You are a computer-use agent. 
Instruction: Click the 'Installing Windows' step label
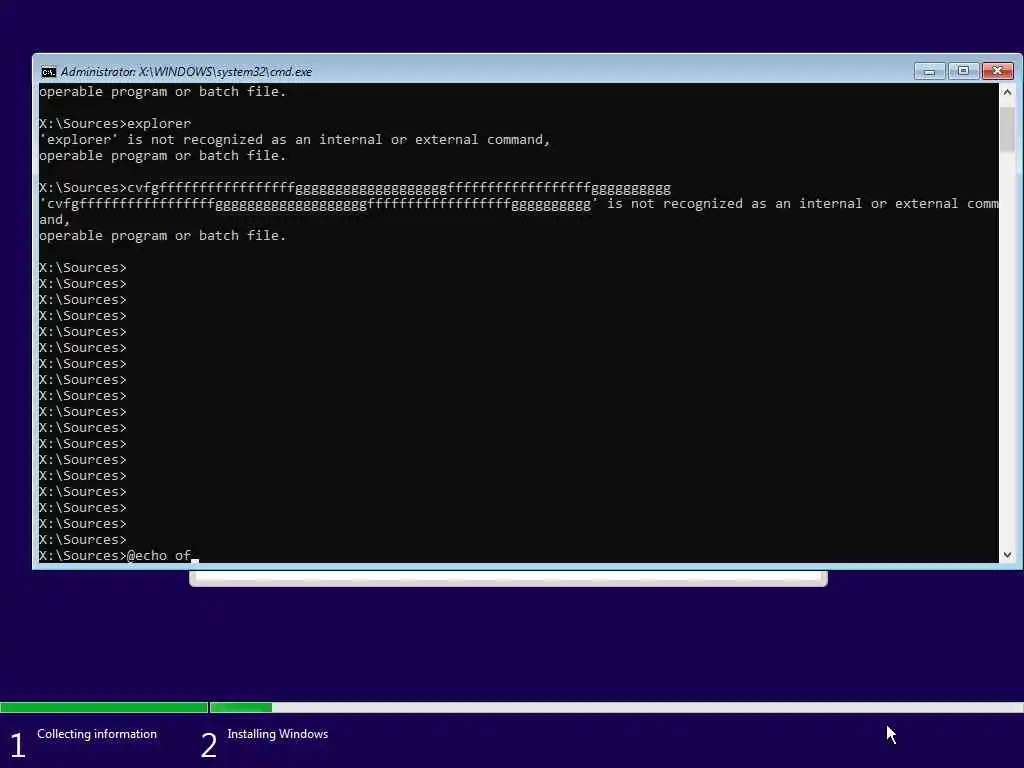[x=278, y=734]
